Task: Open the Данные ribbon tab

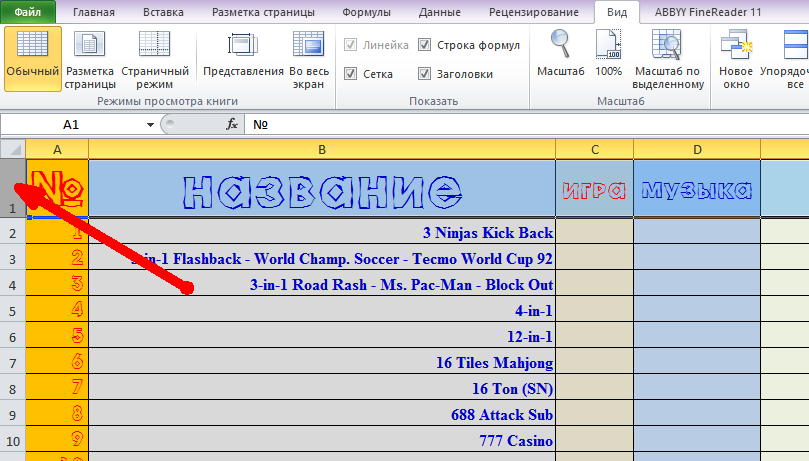Action: coord(440,12)
